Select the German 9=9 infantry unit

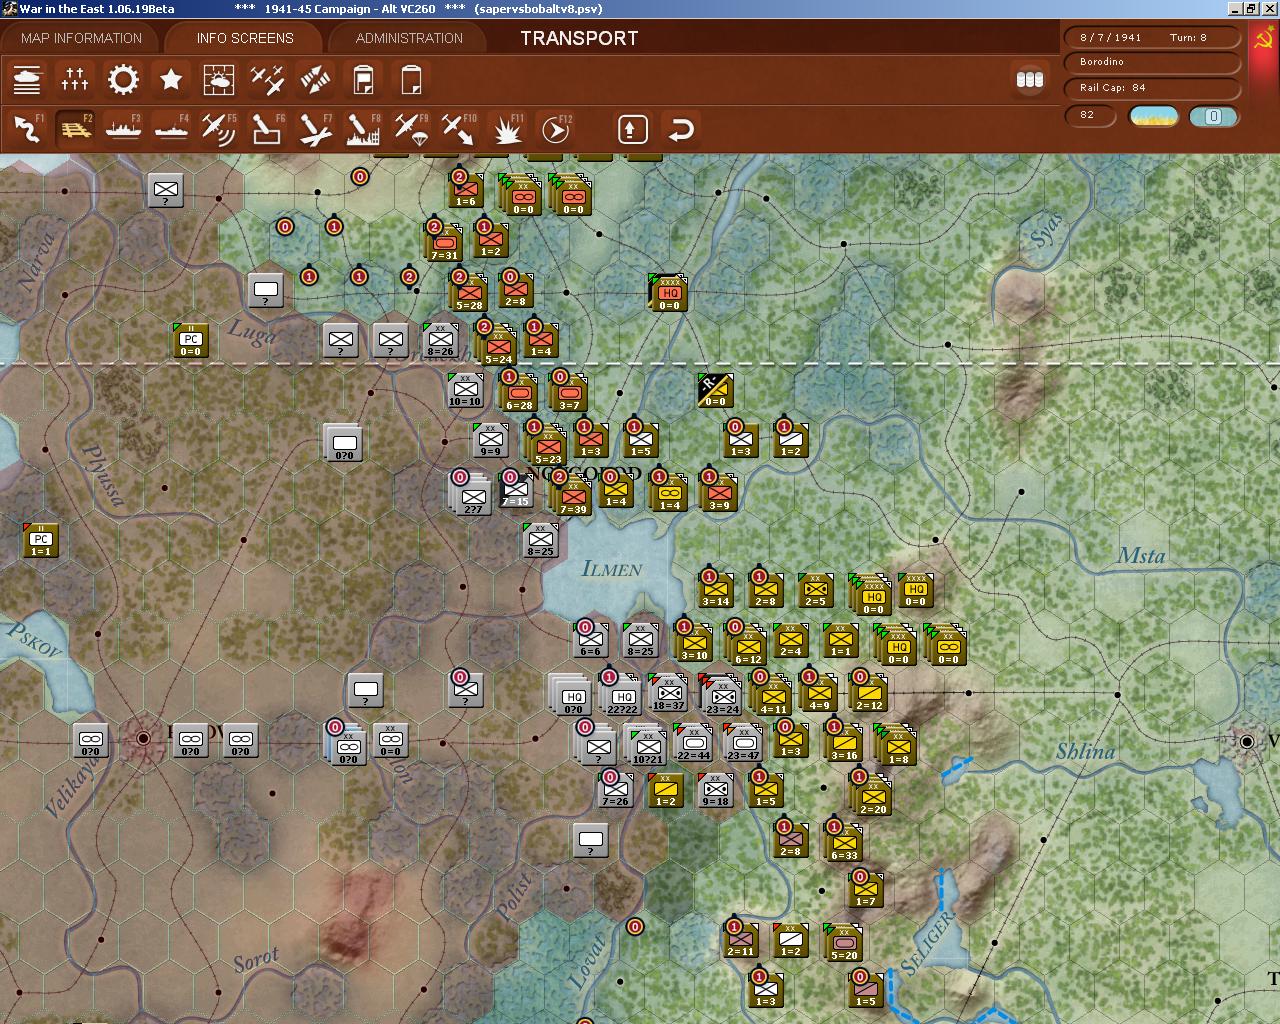(x=490, y=441)
